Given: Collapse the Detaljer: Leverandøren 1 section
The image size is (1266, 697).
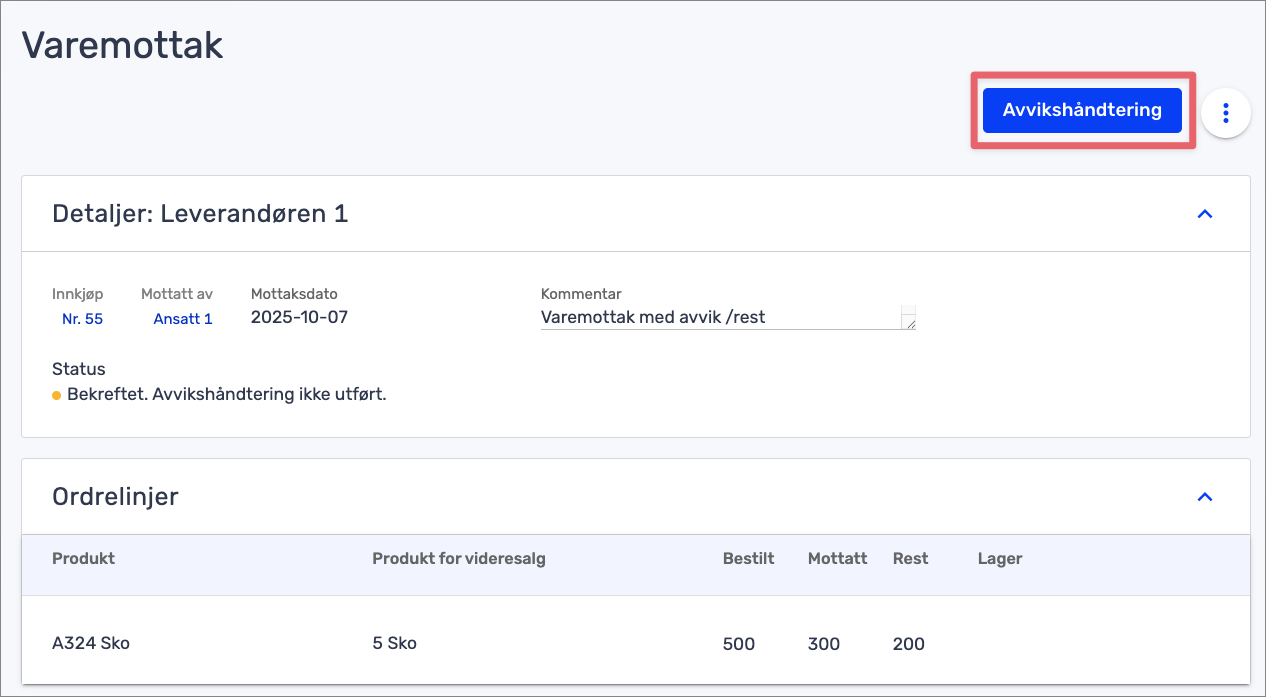Looking at the screenshot, I should coord(1205,214).
